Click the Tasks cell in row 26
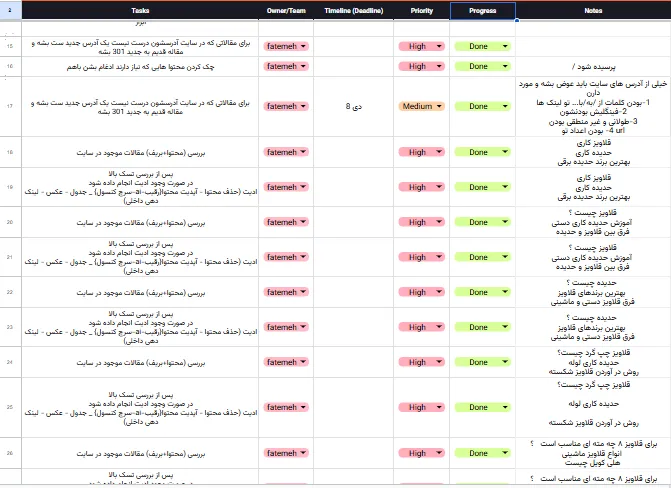The width and height of the screenshot is (671, 488). click(x=140, y=453)
